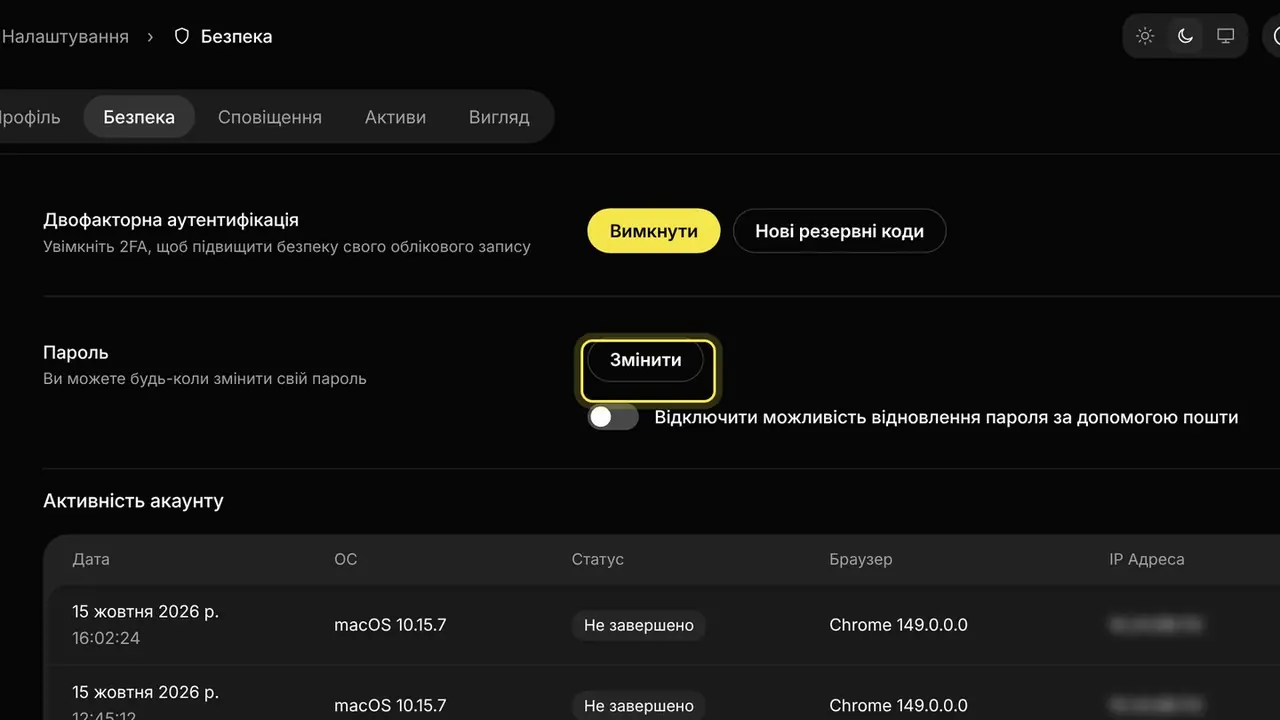Generate codes with Нові резервні коди

point(839,231)
